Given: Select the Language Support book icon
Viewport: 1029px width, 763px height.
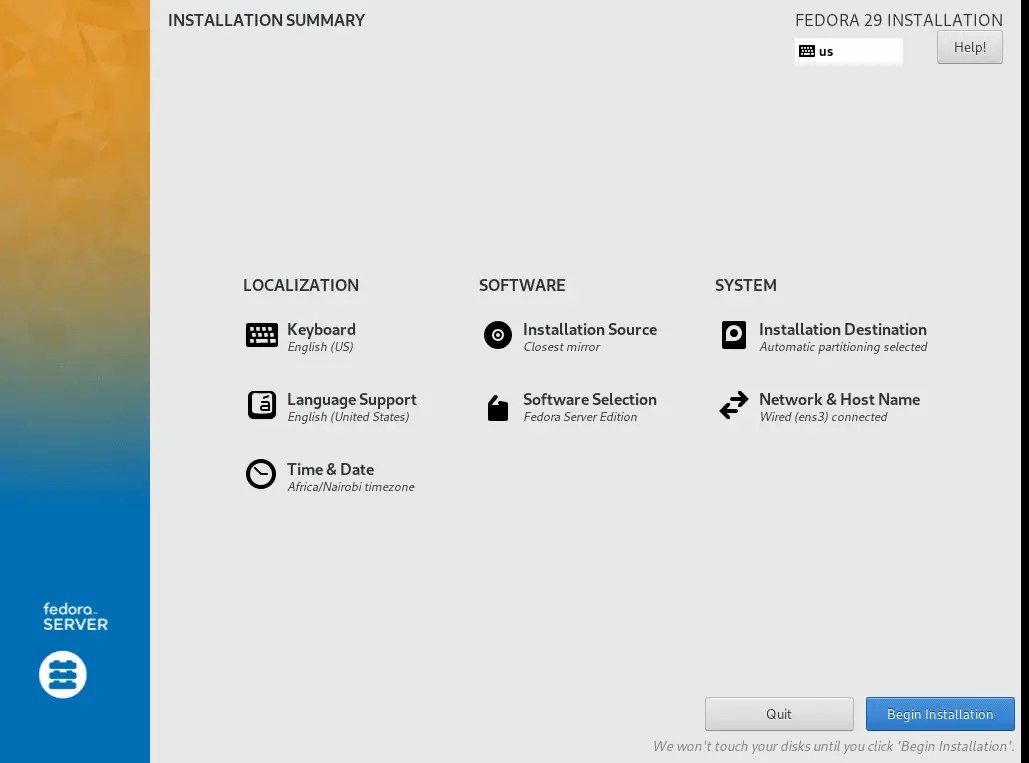Looking at the screenshot, I should point(261,405).
